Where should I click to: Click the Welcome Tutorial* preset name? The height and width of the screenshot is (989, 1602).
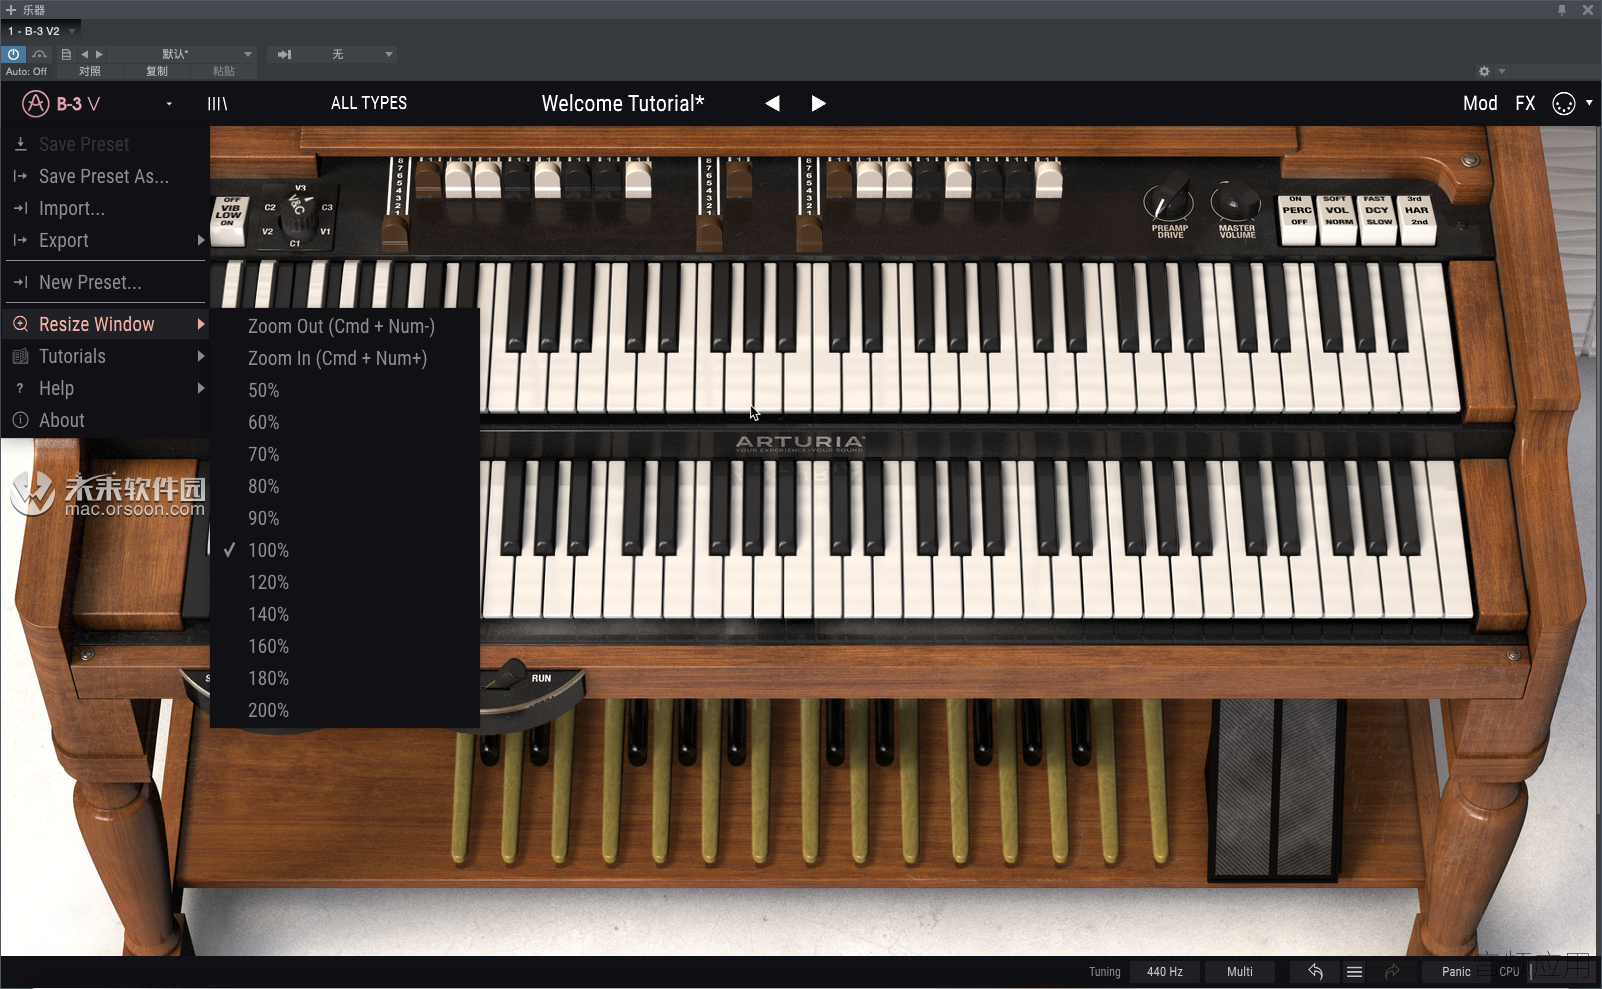click(623, 104)
